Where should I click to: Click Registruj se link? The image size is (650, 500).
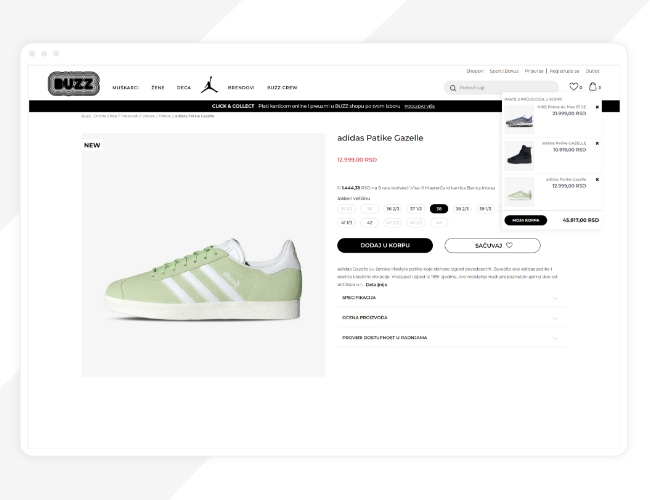coord(564,71)
